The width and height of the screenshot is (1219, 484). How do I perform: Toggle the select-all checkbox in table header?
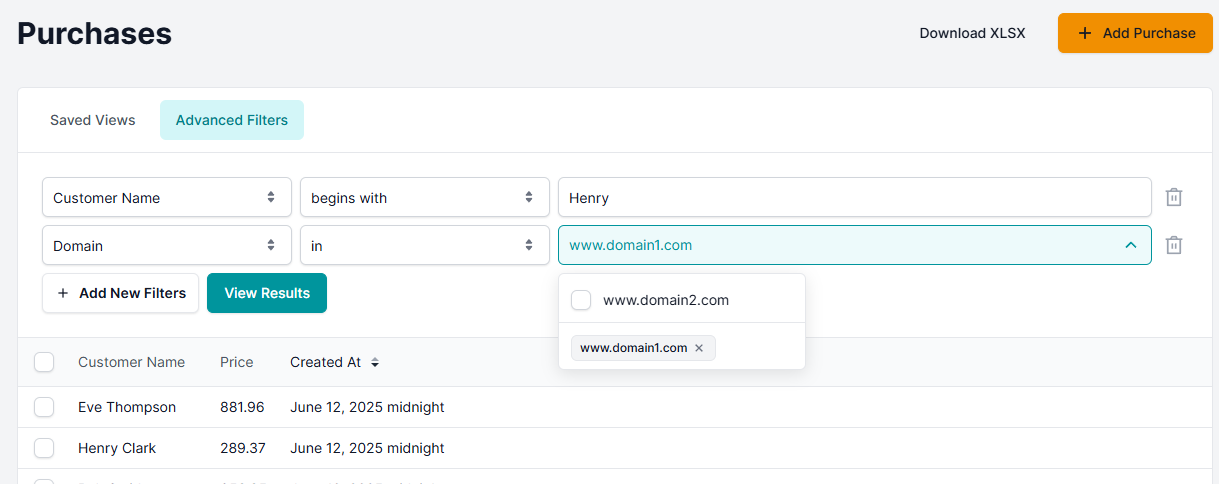[44, 362]
